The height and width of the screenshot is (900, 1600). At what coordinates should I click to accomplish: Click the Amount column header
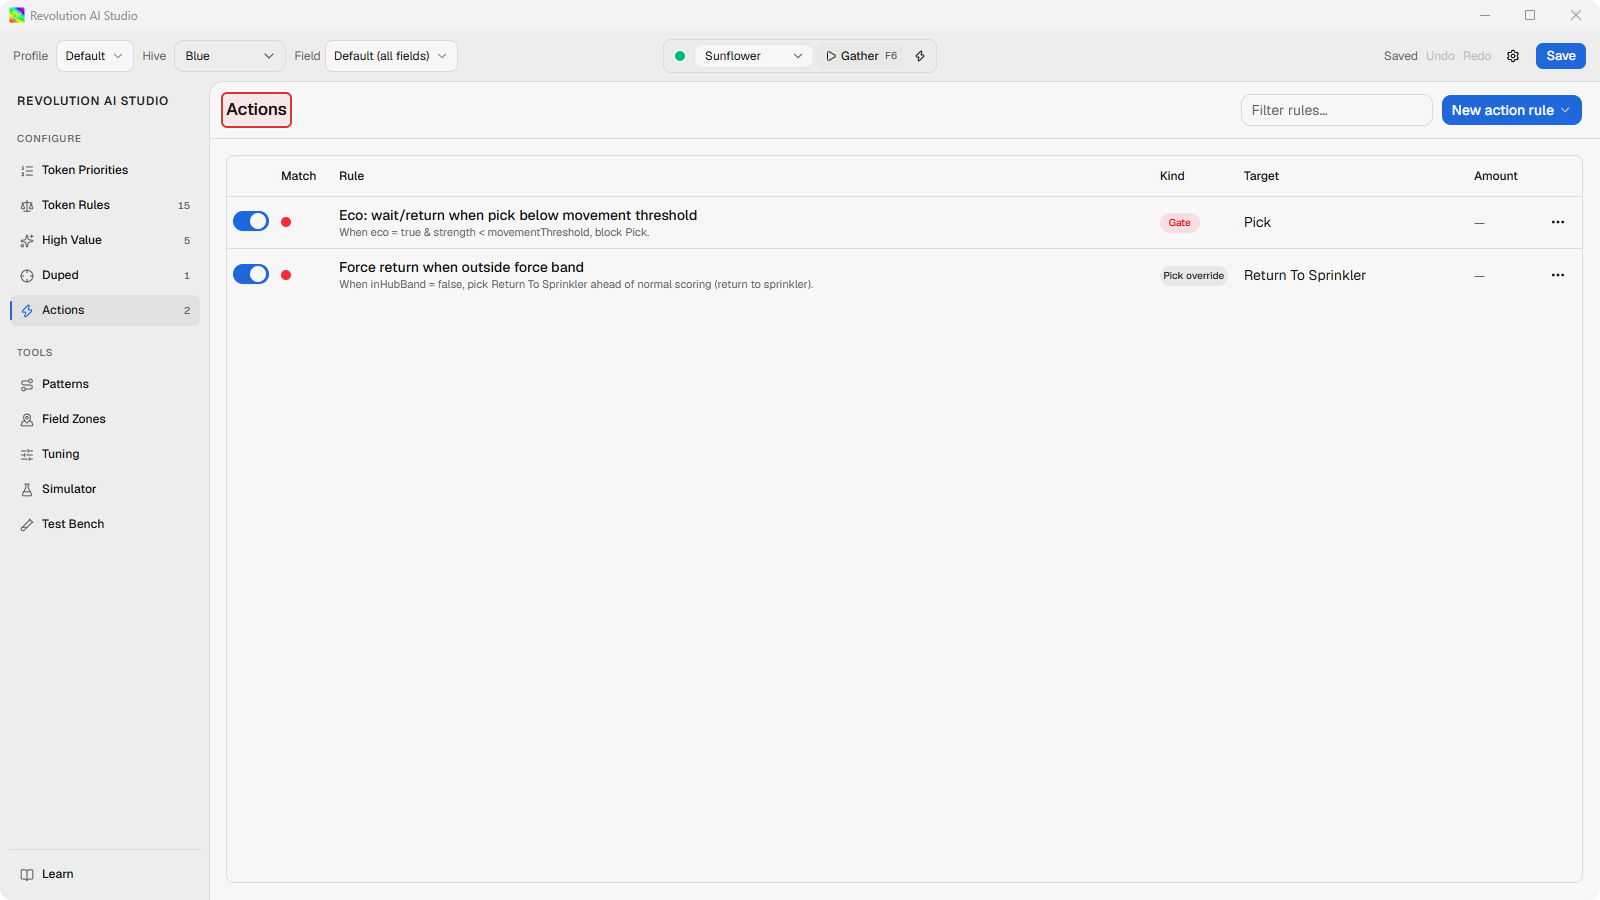pyautogui.click(x=1495, y=176)
